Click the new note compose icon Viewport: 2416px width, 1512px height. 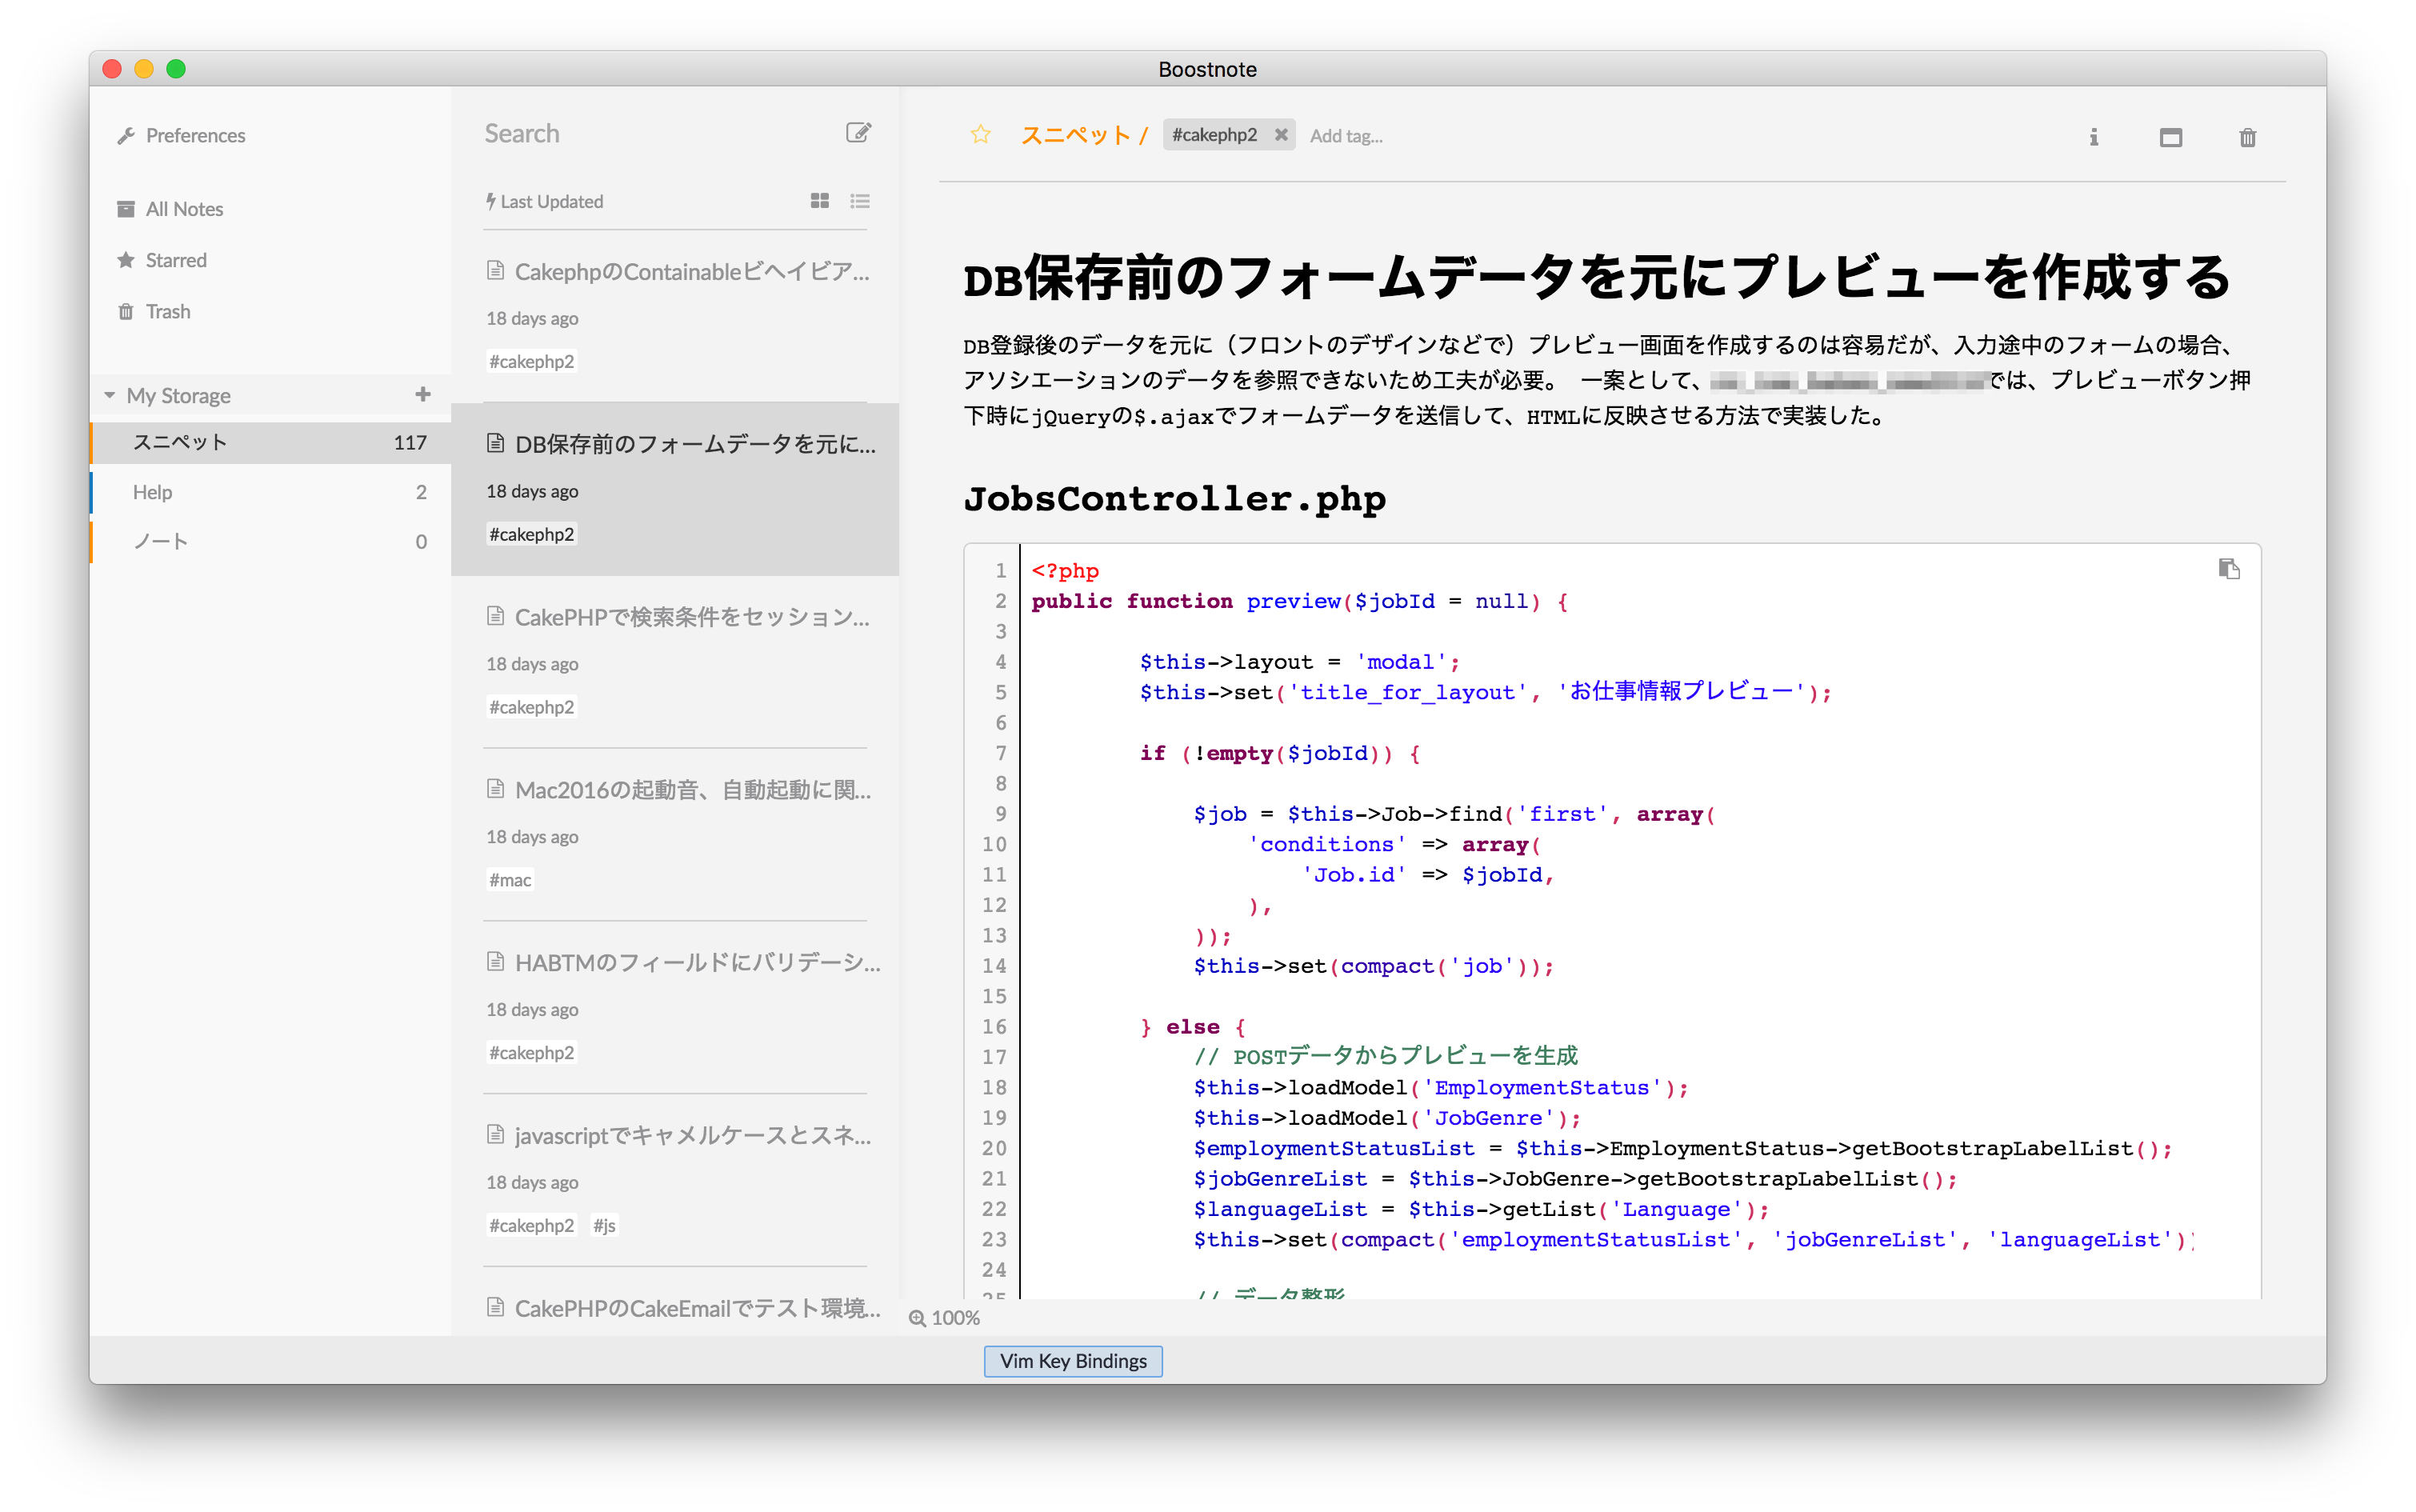(x=858, y=133)
